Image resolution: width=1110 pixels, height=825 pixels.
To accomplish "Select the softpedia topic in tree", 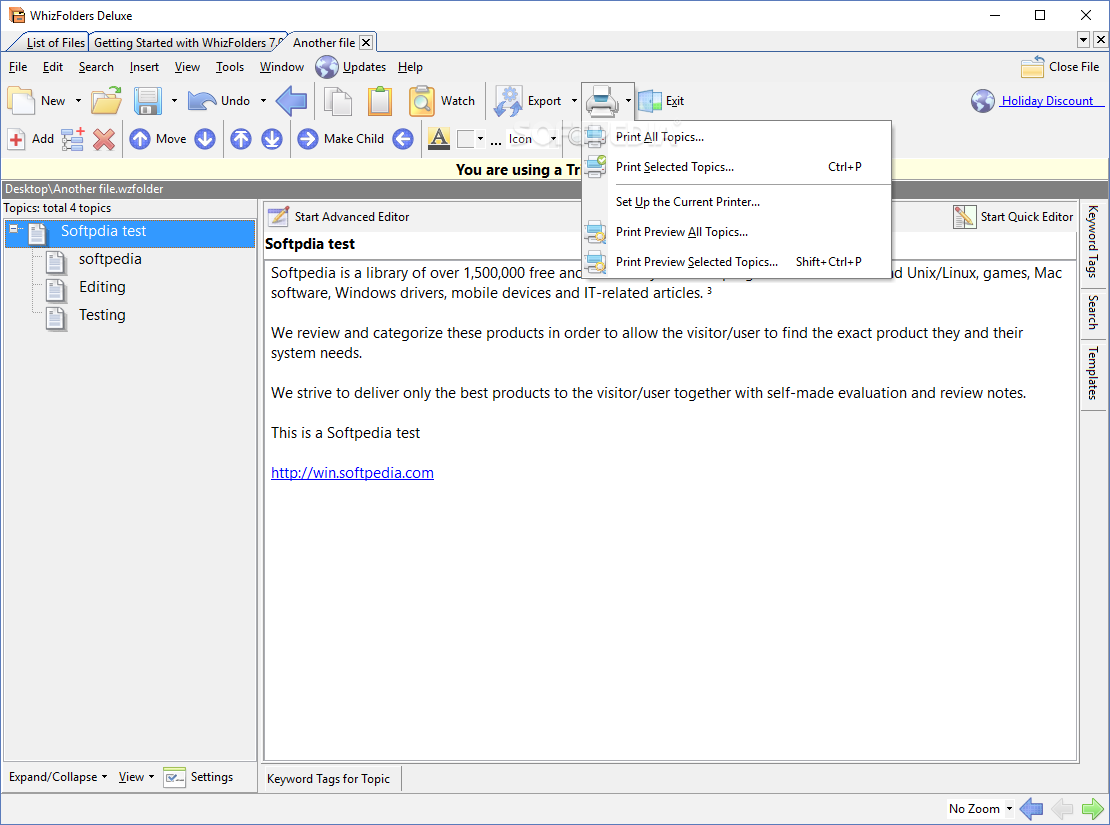I will [x=110, y=259].
